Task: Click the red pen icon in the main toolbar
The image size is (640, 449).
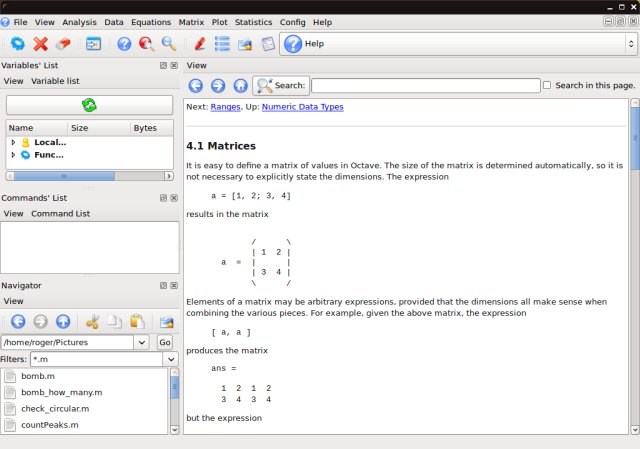Action: coord(200,44)
